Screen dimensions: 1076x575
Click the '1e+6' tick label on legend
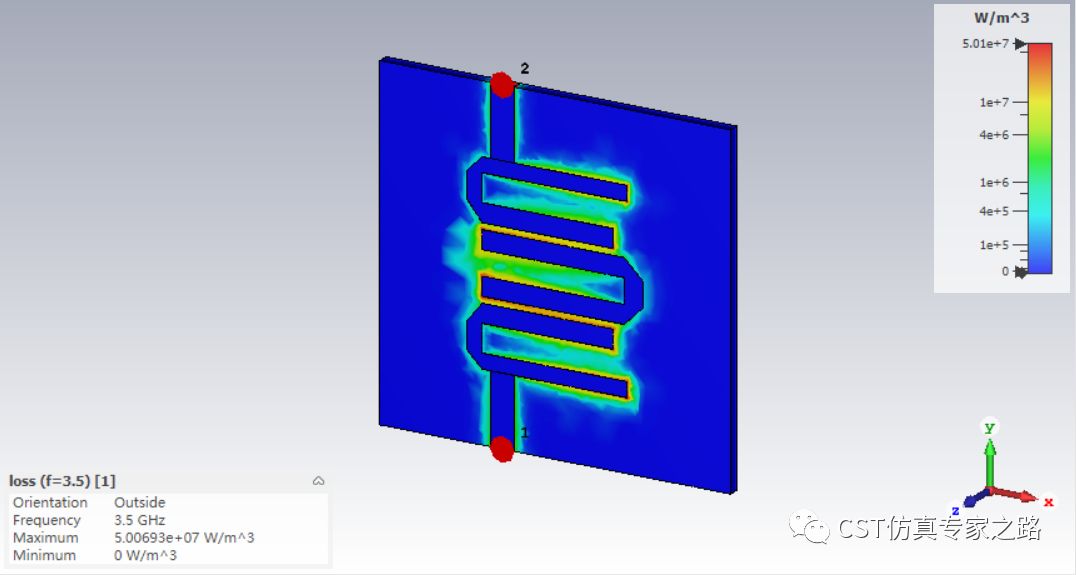pos(994,183)
